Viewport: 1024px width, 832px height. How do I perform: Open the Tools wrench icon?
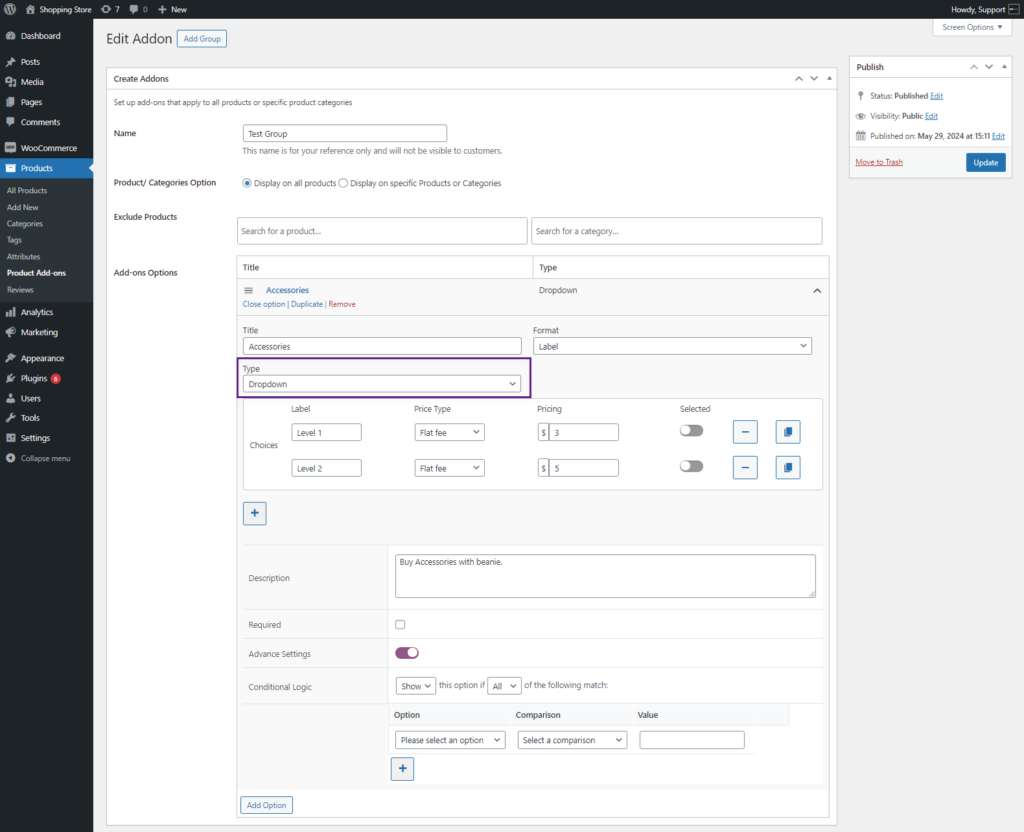tap(10, 417)
